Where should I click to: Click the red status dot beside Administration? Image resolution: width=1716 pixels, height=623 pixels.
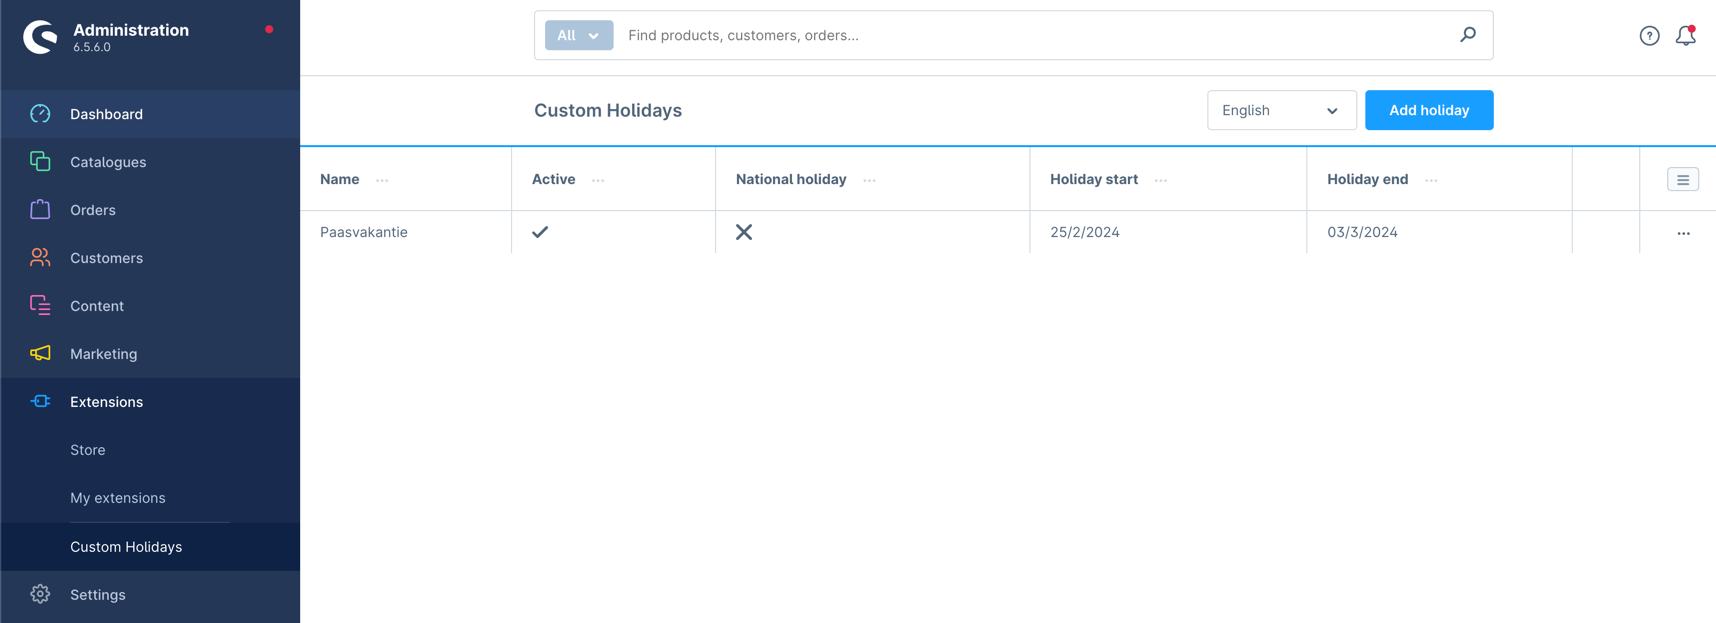coord(269,30)
